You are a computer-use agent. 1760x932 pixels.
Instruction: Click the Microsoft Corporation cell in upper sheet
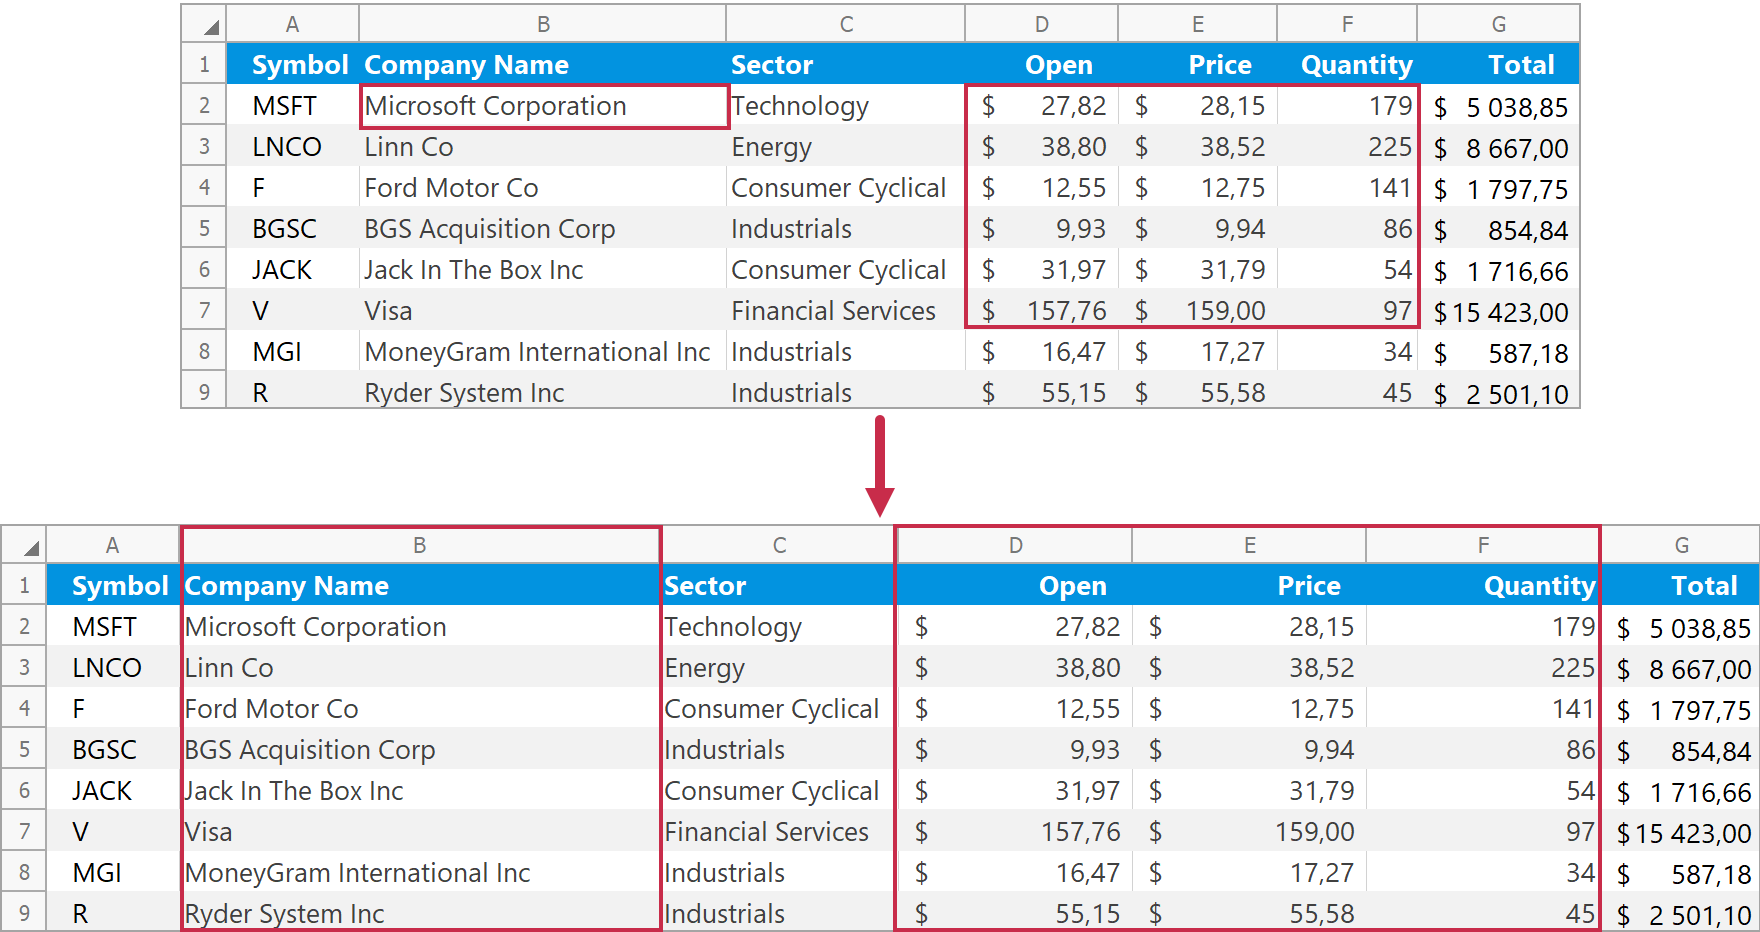(543, 106)
